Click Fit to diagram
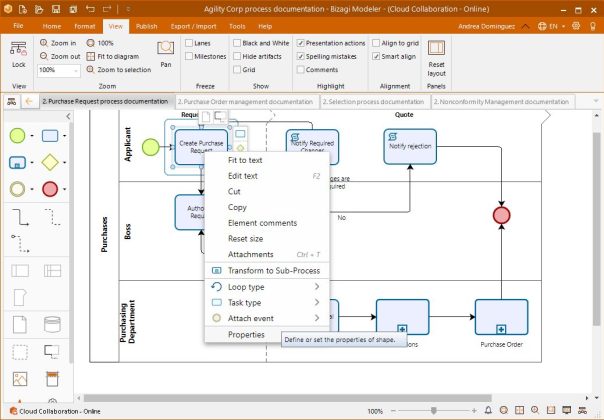Viewport: 604px width, 420px height. coord(113,56)
